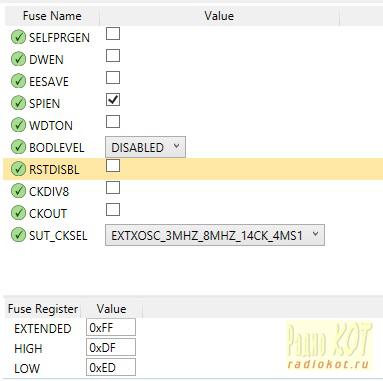Toggle the WDTON fuse checkbox
383x381 pixels.
tap(113, 122)
